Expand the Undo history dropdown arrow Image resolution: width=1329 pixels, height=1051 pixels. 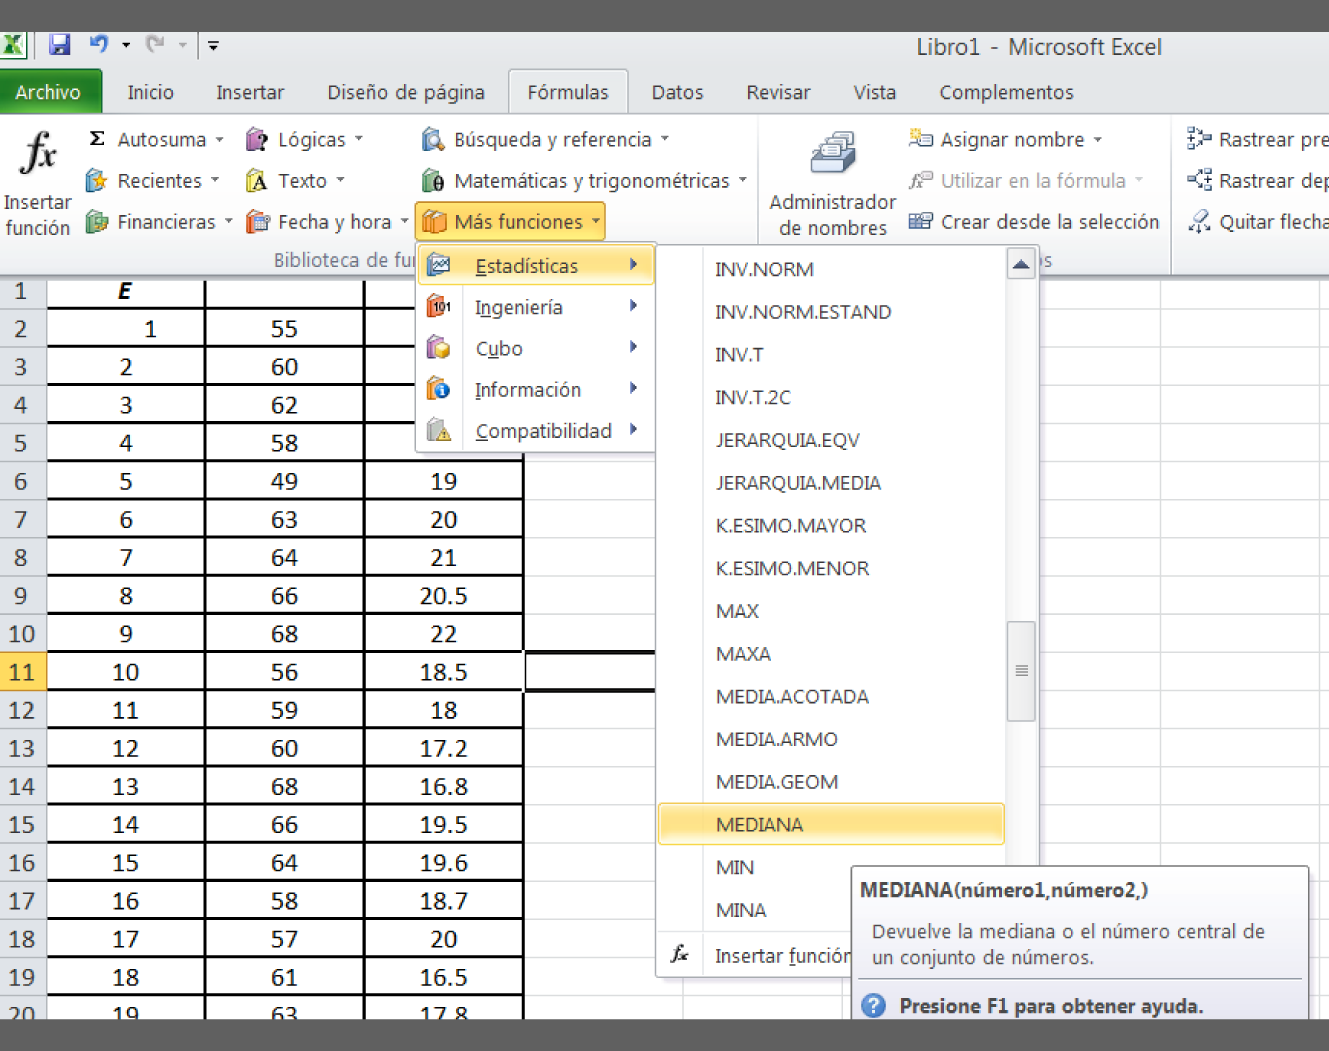click(x=126, y=45)
